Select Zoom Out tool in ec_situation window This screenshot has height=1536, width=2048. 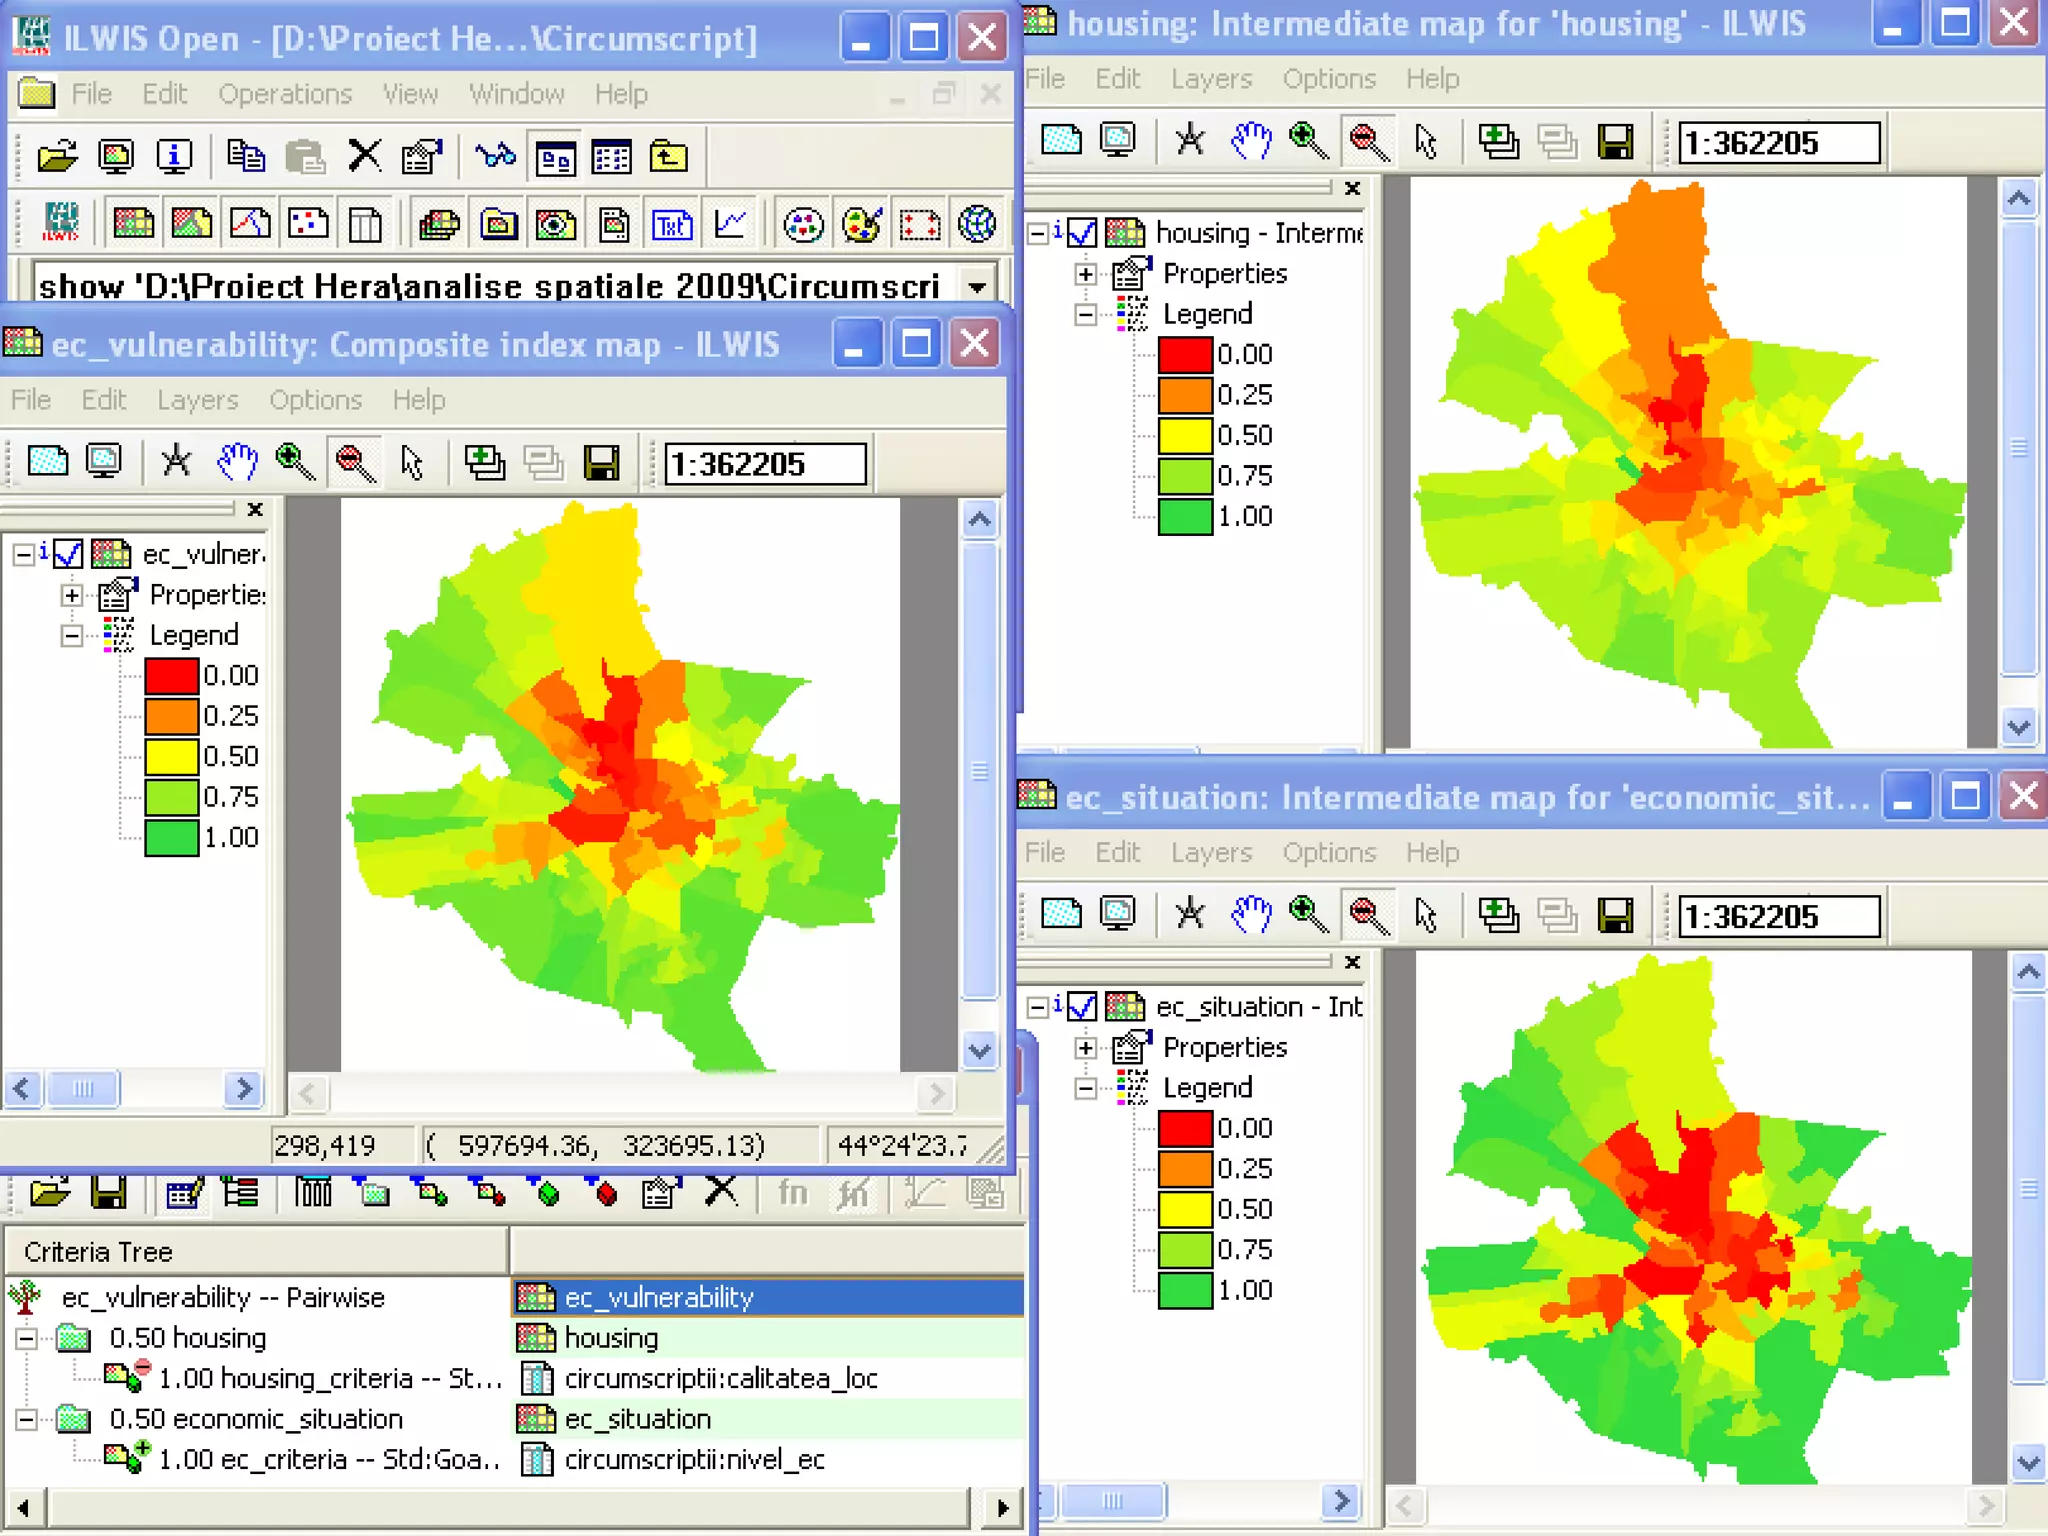tap(1368, 914)
